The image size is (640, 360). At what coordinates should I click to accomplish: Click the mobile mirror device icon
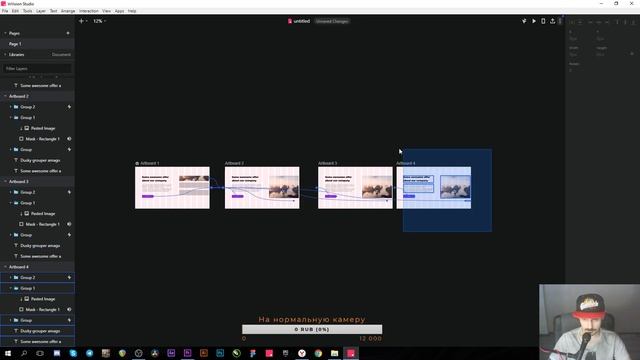pyautogui.click(x=543, y=21)
